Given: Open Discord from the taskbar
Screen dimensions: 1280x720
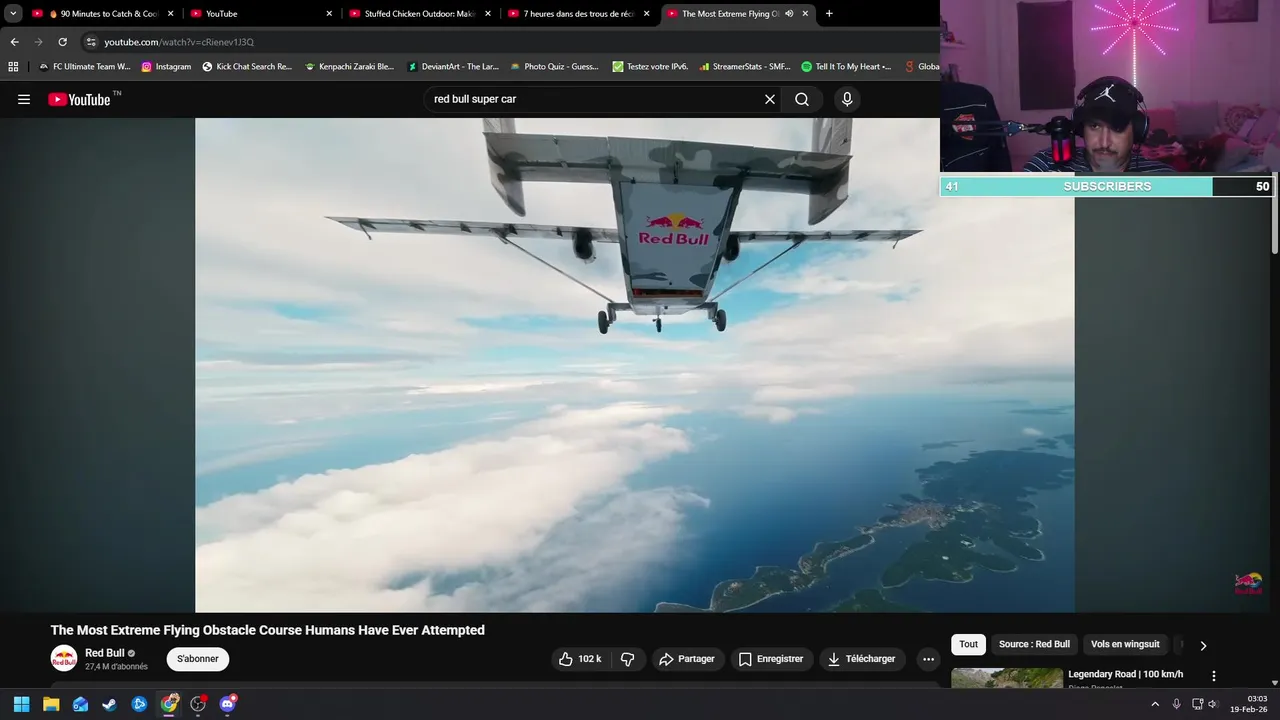Looking at the screenshot, I should pos(228,704).
